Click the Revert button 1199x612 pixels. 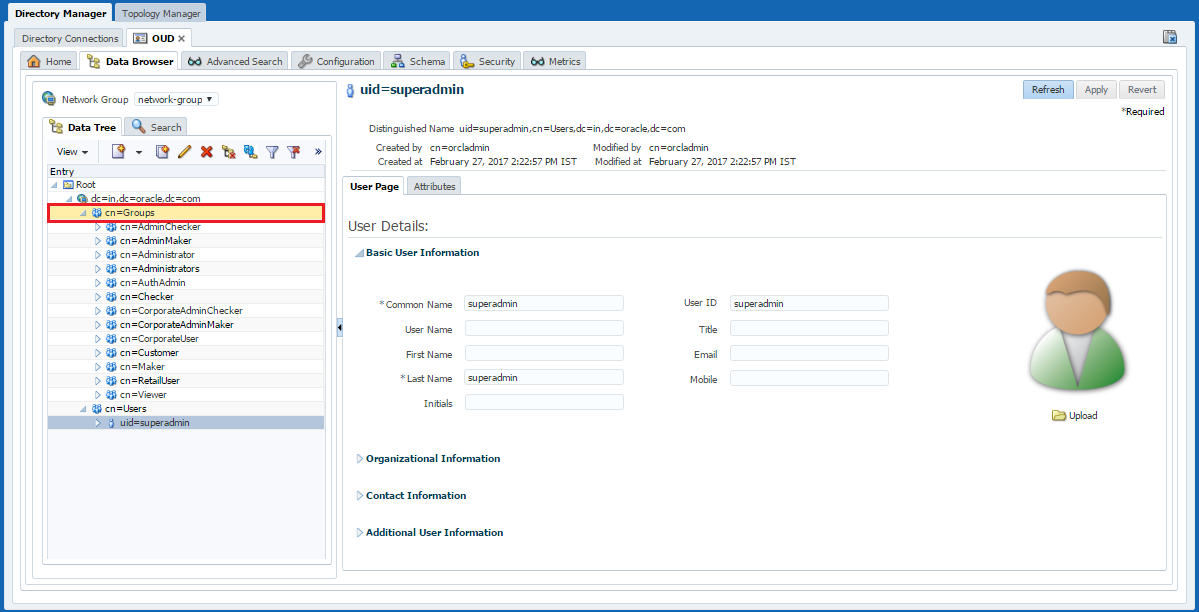pos(1142,90)
